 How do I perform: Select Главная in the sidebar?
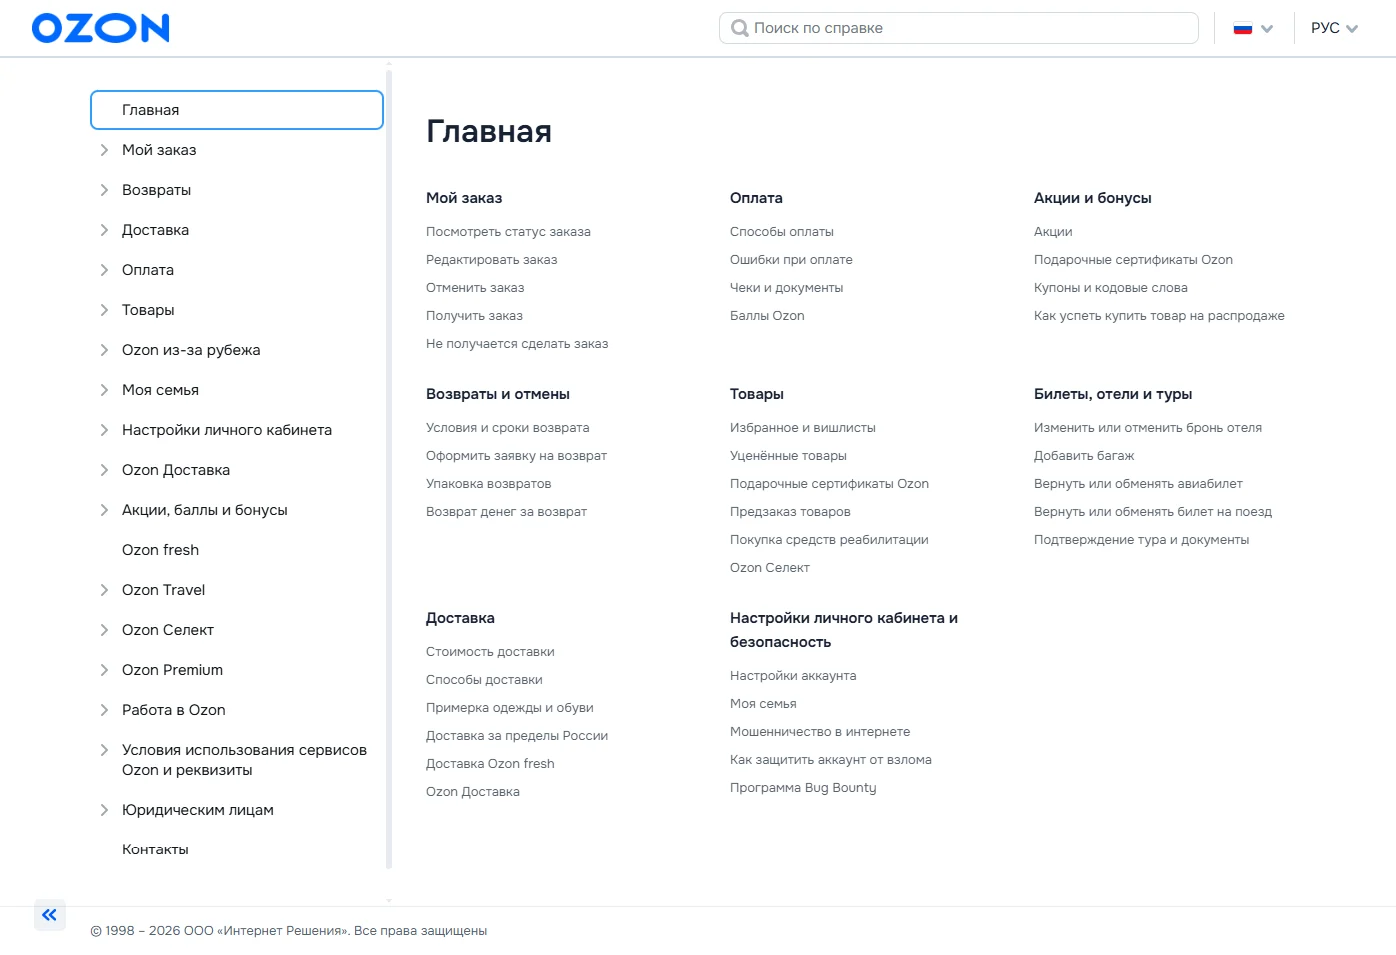pyautogui.click(x=237, y=110)
